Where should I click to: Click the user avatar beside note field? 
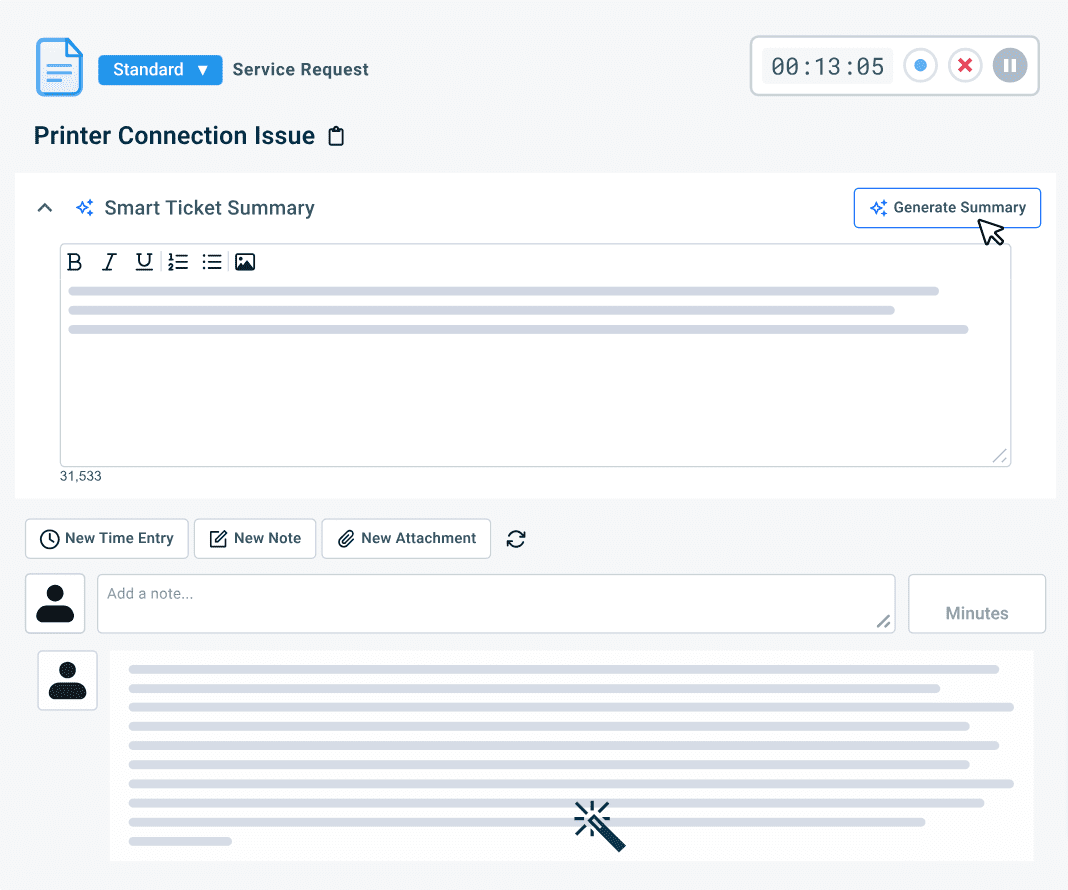55,603
